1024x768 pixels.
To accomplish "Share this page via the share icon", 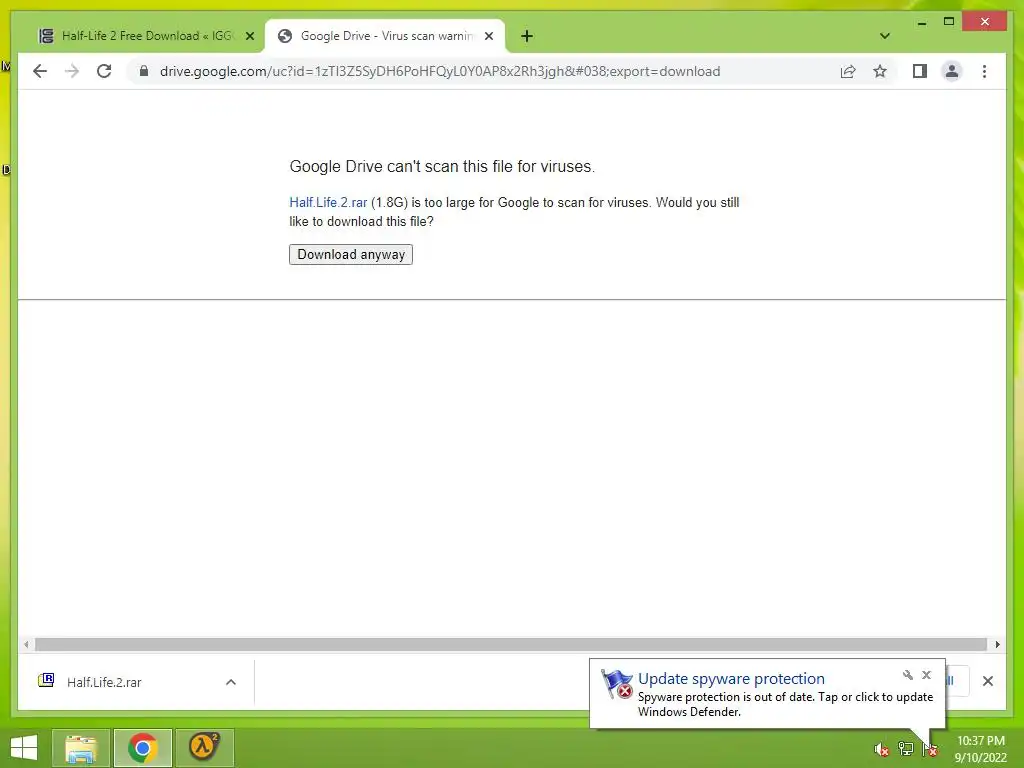I will (x=848, y=71).
